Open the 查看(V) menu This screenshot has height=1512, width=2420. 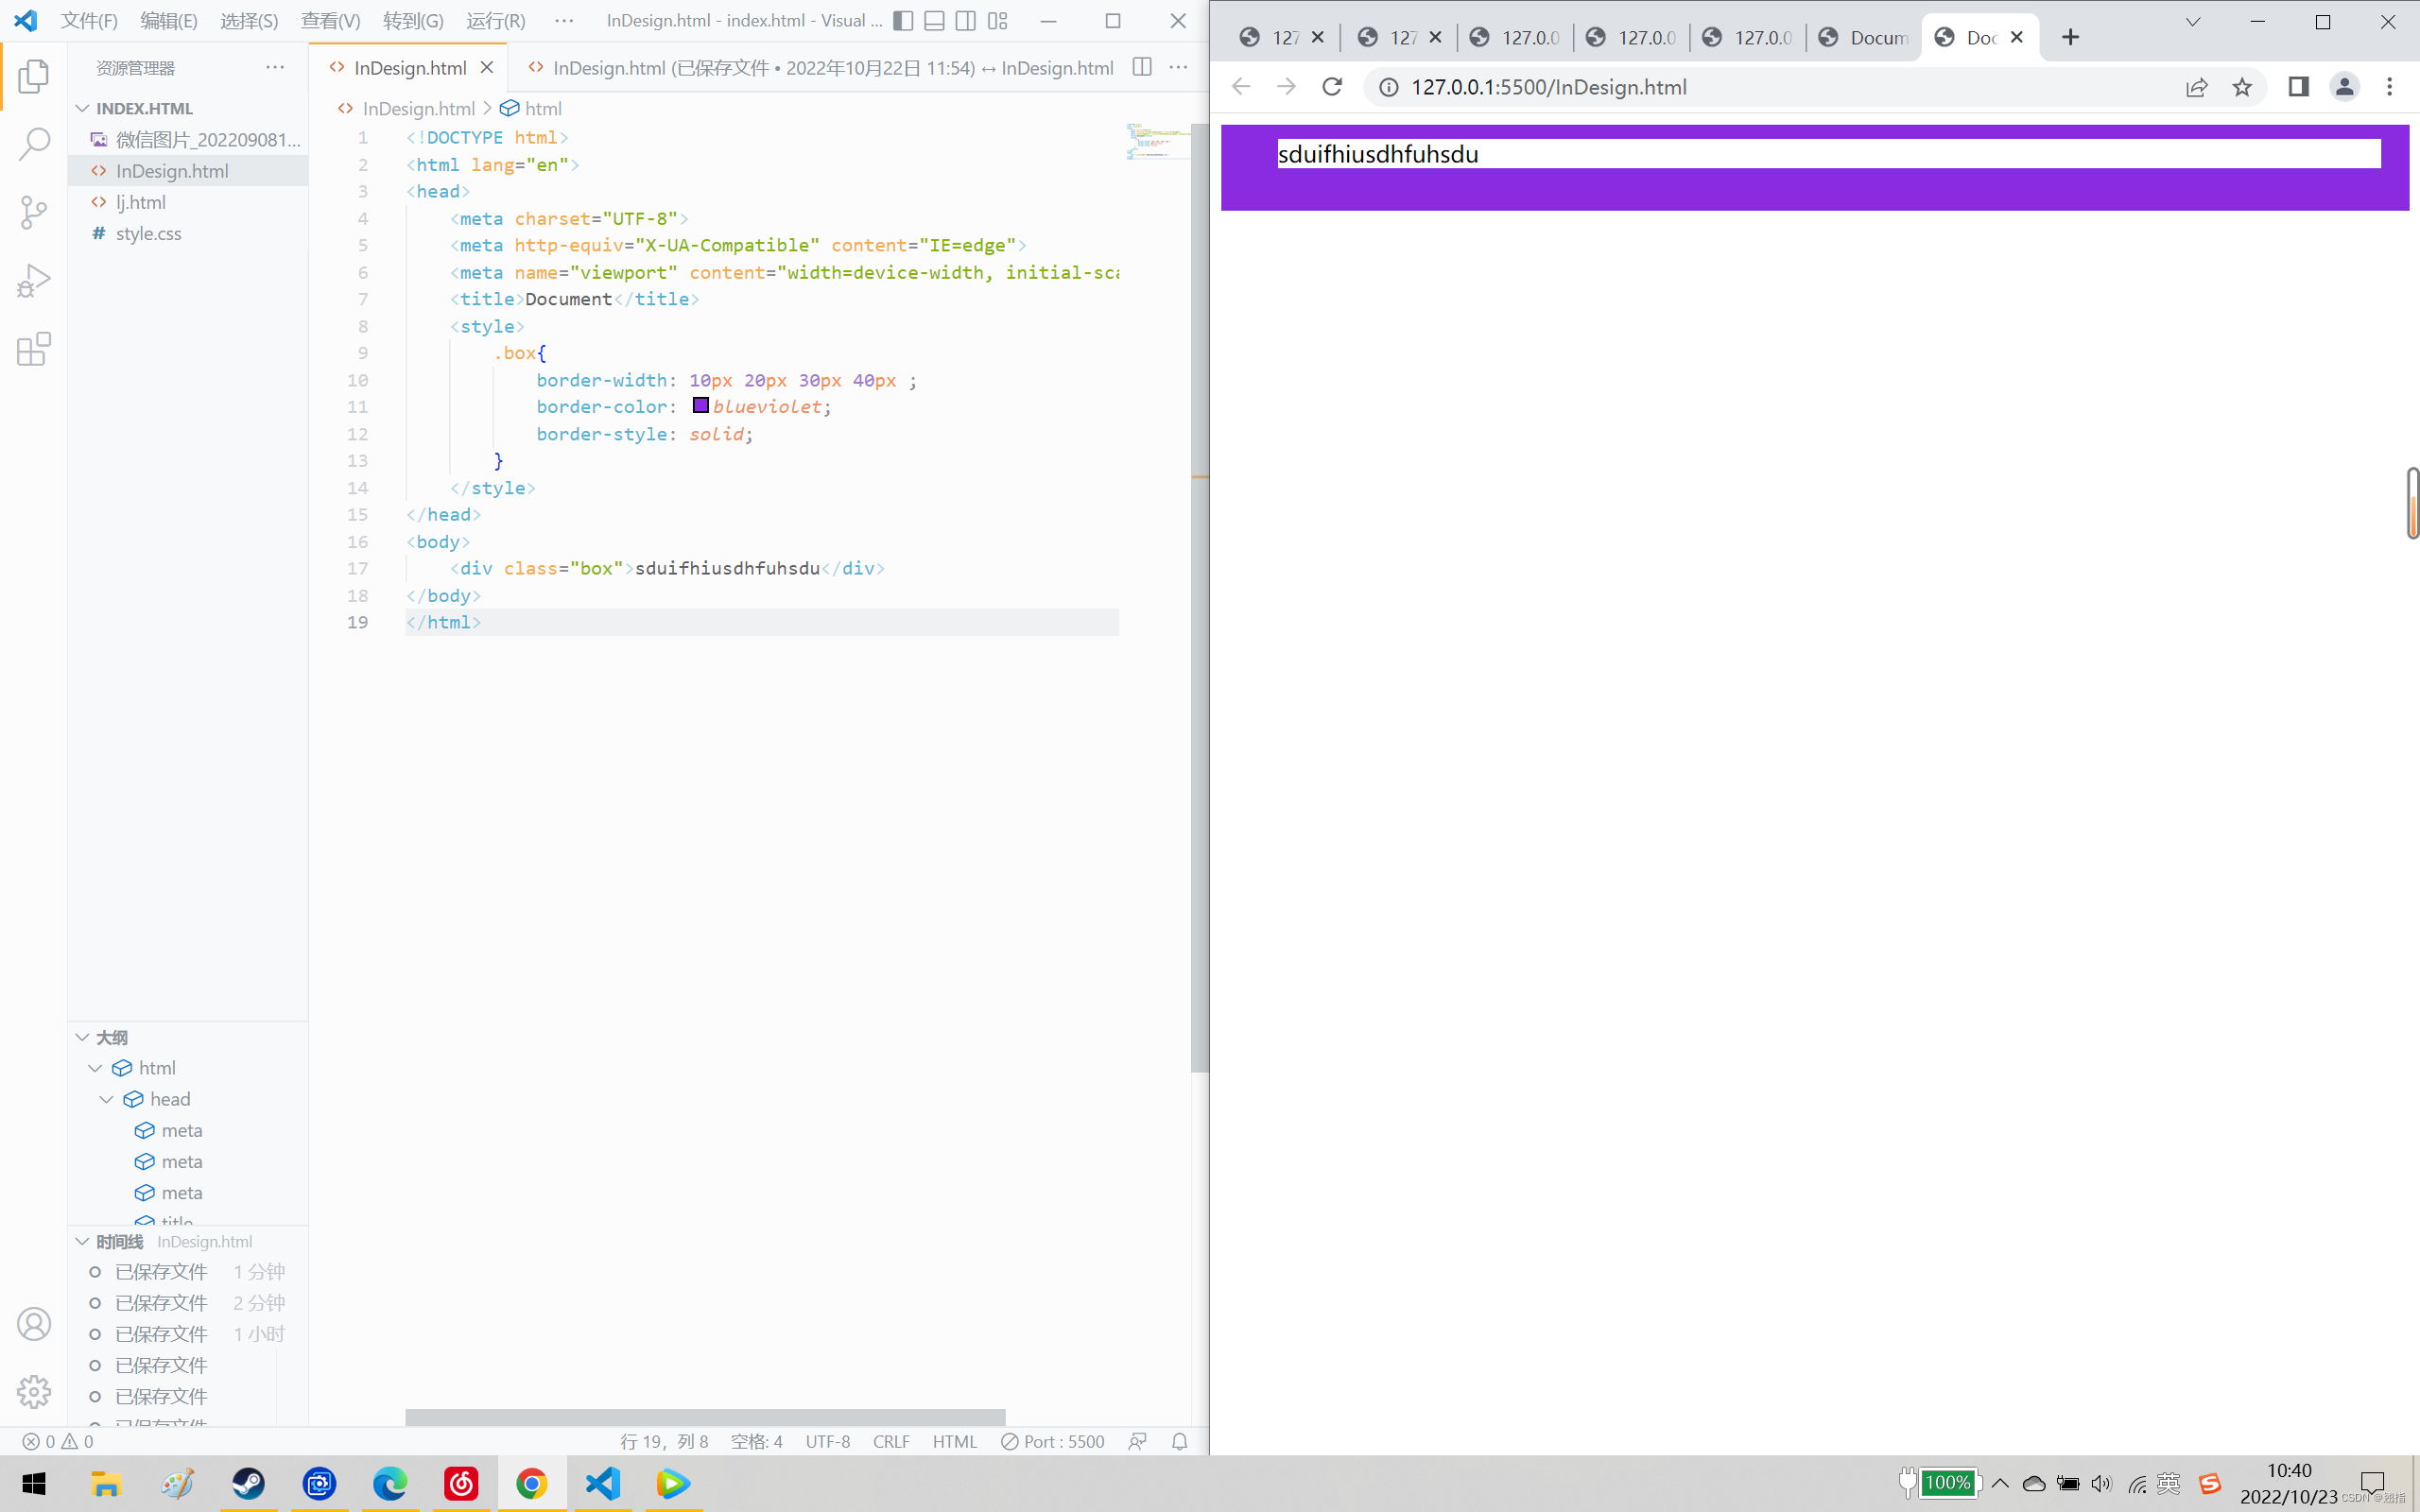pos(330,20)
